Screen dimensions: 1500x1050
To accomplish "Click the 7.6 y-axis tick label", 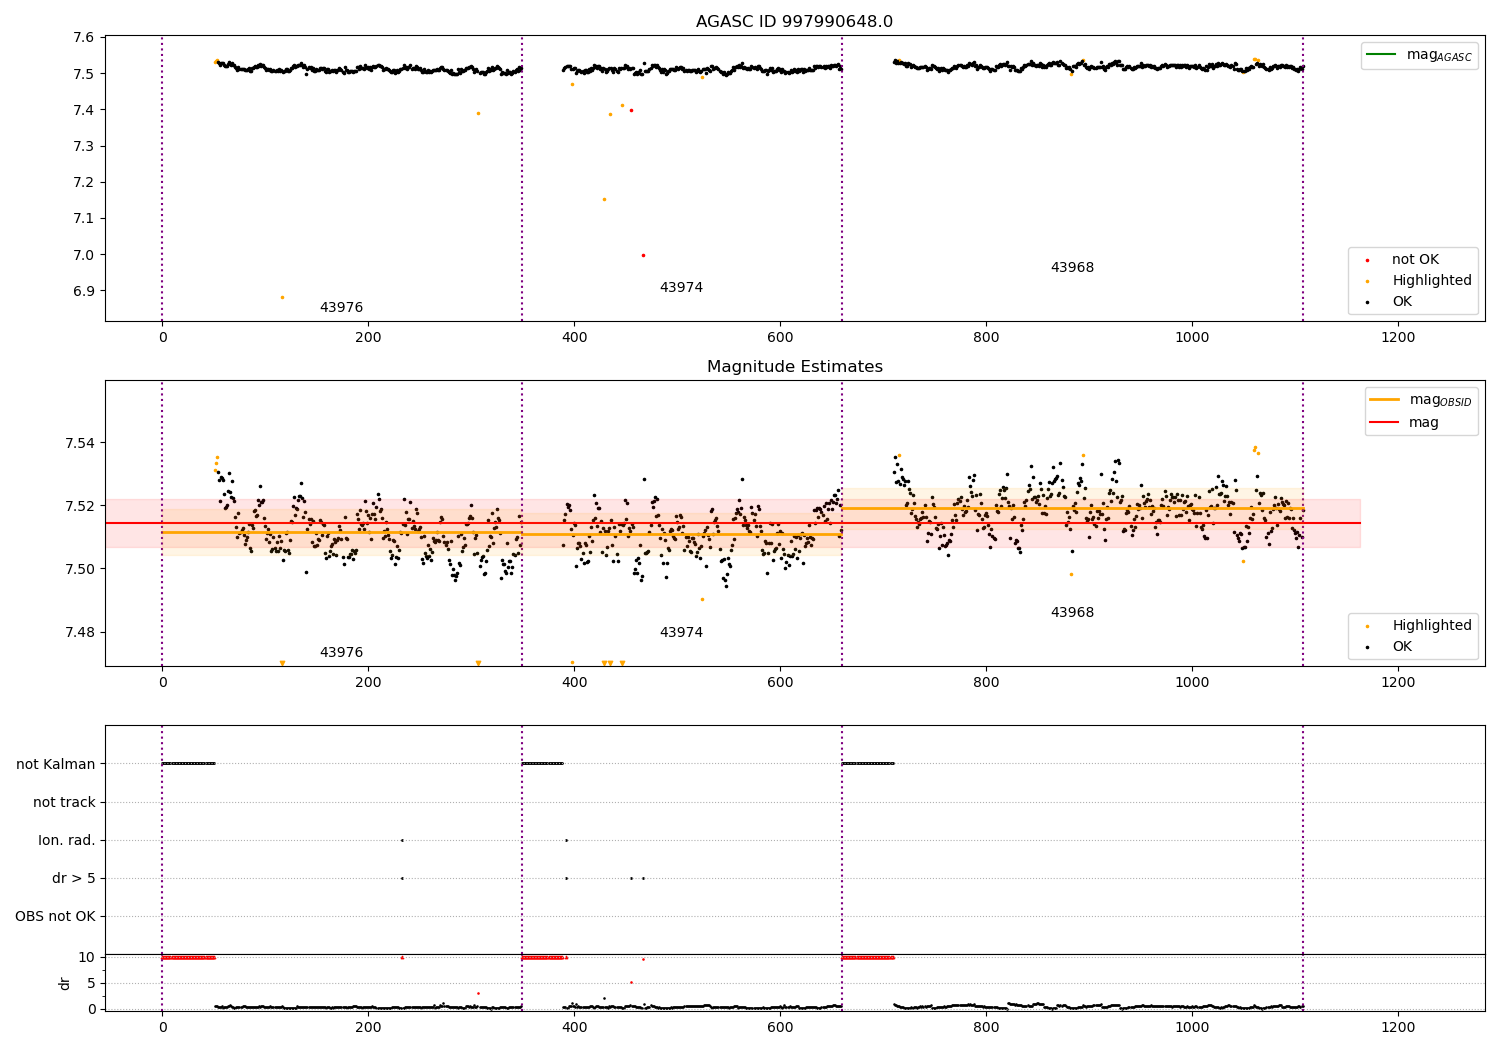I will point(85,38).
